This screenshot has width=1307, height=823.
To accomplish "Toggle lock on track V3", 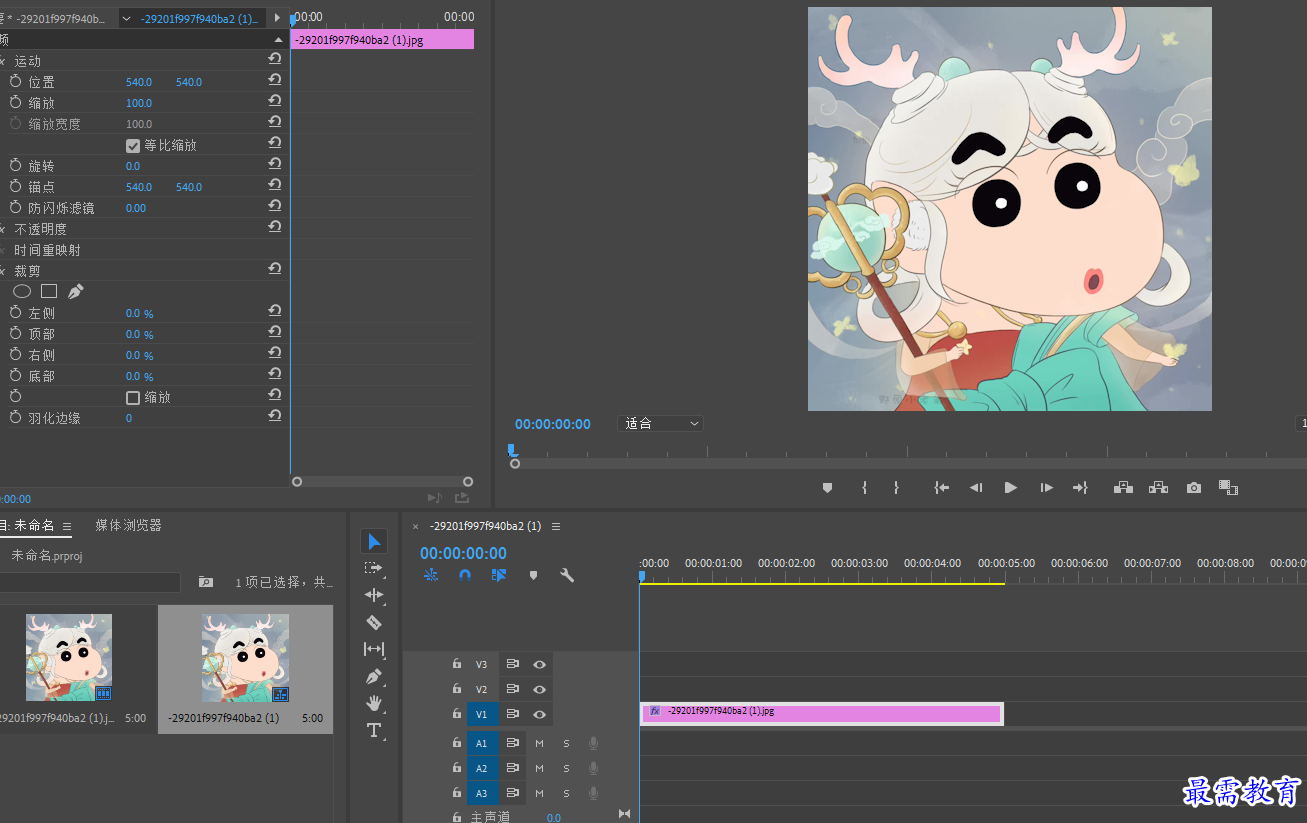I will [x=457, y=664].
